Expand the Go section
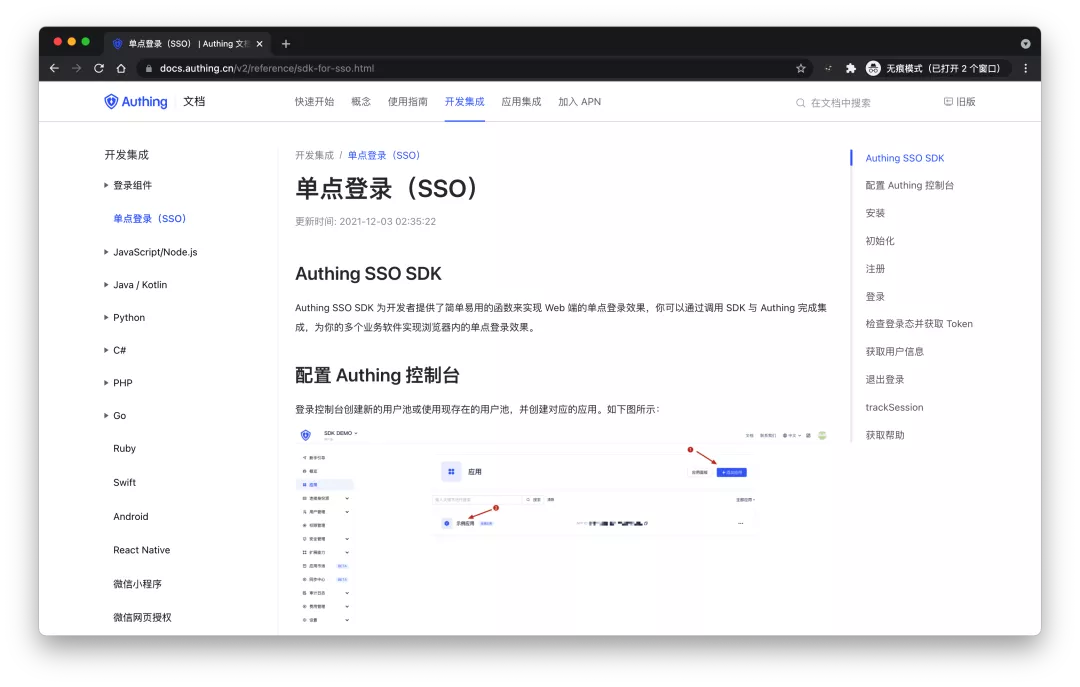Image resolution: width=1080 pixels, height=687 pixels. tap(106, 416)
